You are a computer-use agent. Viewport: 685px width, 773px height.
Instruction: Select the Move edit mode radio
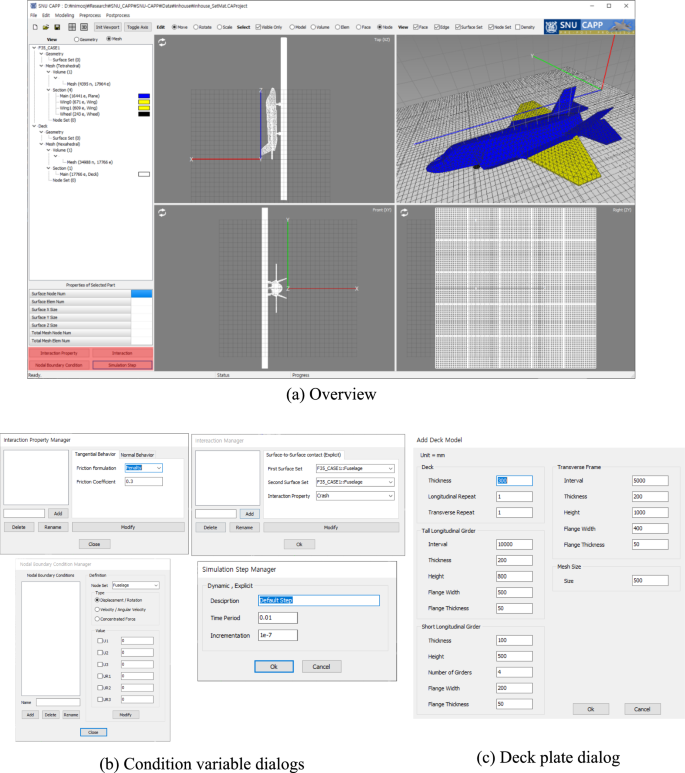click(174, 27)
